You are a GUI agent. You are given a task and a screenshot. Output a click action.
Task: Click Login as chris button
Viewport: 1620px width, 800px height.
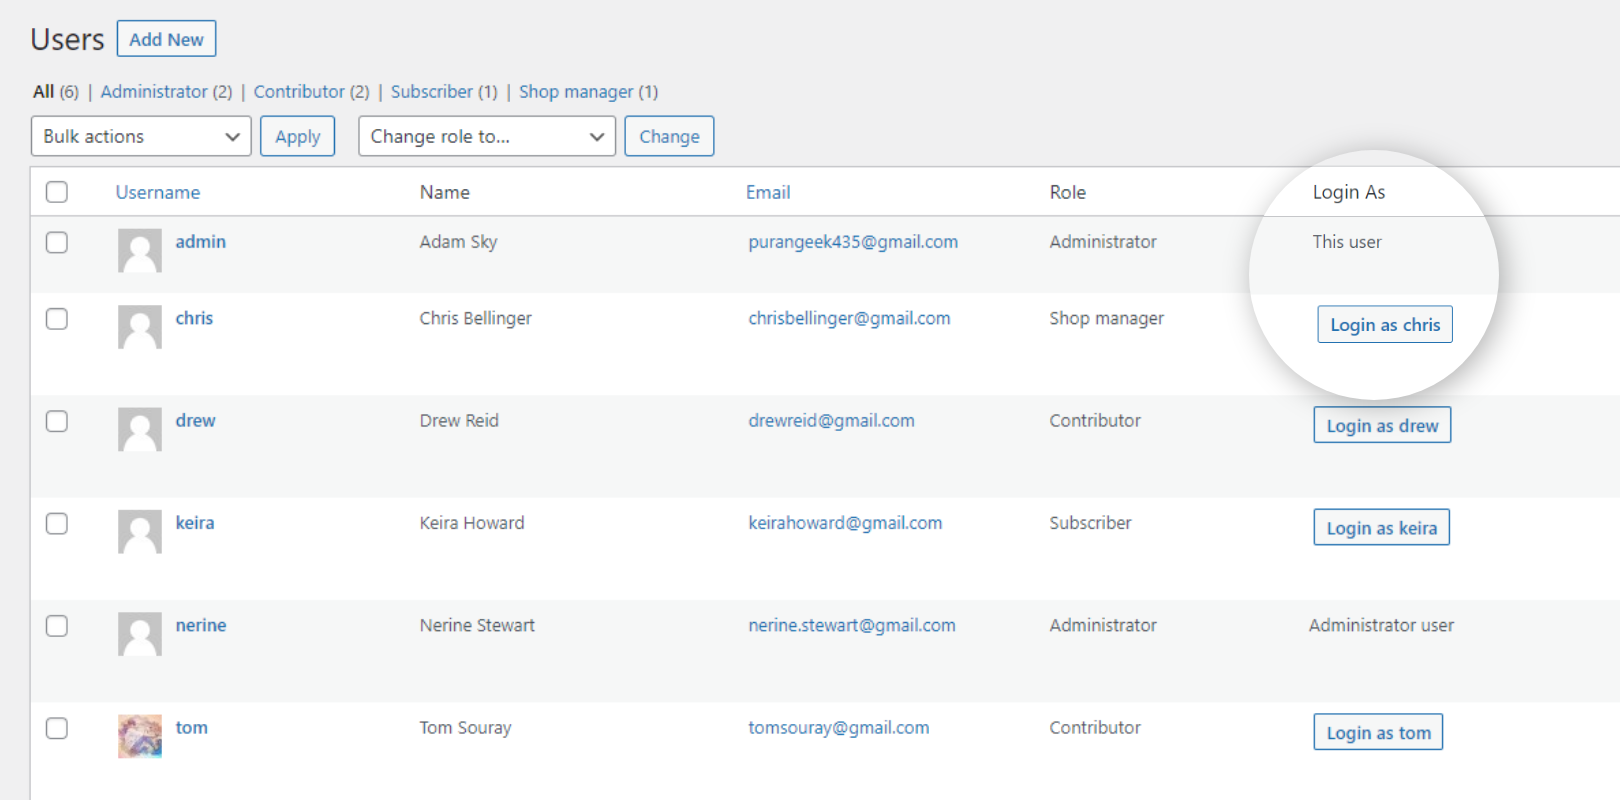(x=1385, y=325)
